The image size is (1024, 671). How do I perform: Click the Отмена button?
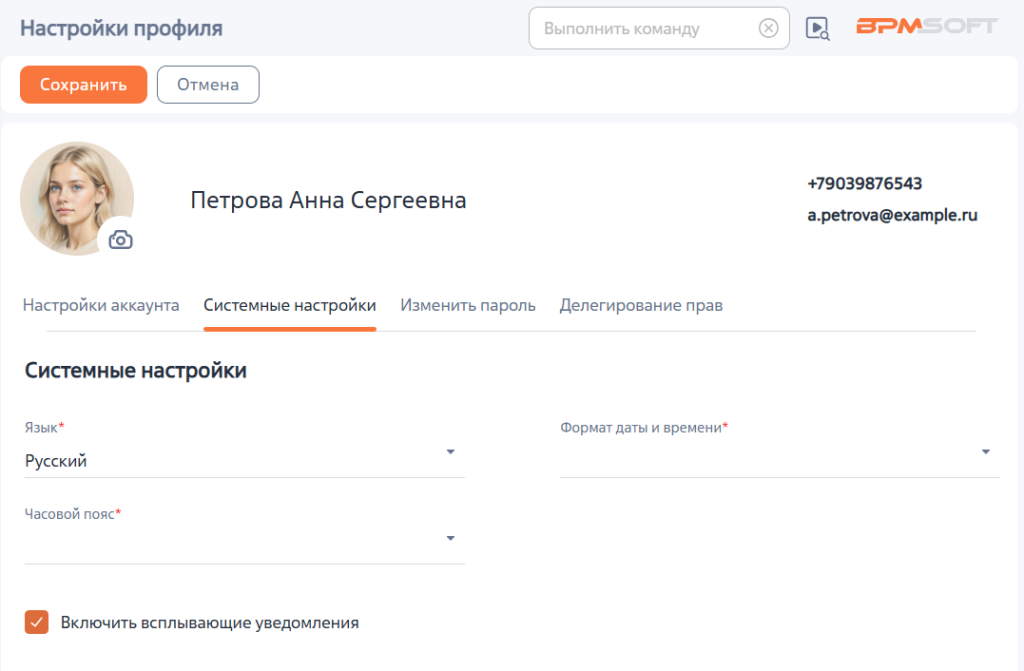pyautogui.click(x=208, y=84)
